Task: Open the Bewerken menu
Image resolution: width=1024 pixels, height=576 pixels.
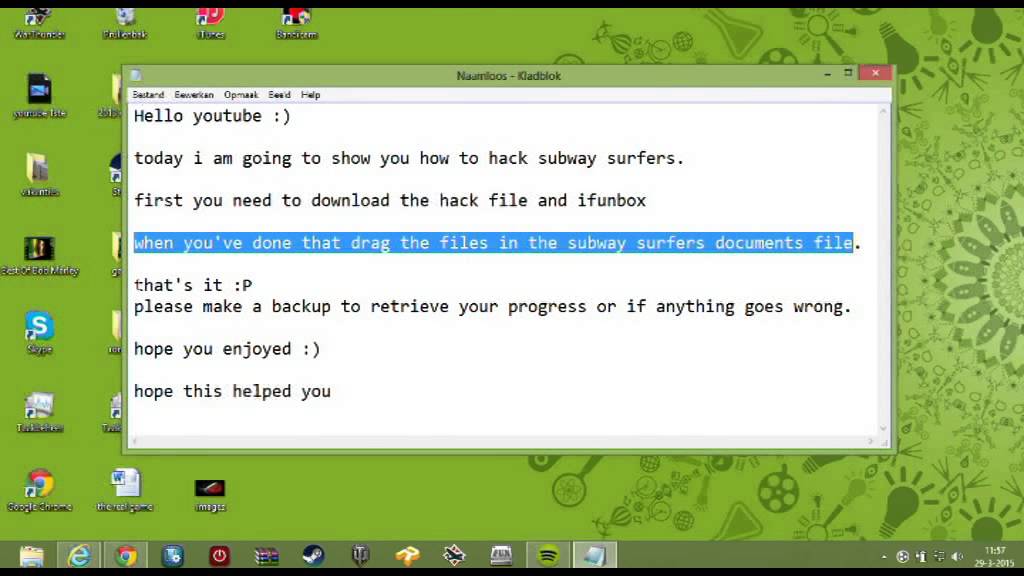Action: (194, 95)
